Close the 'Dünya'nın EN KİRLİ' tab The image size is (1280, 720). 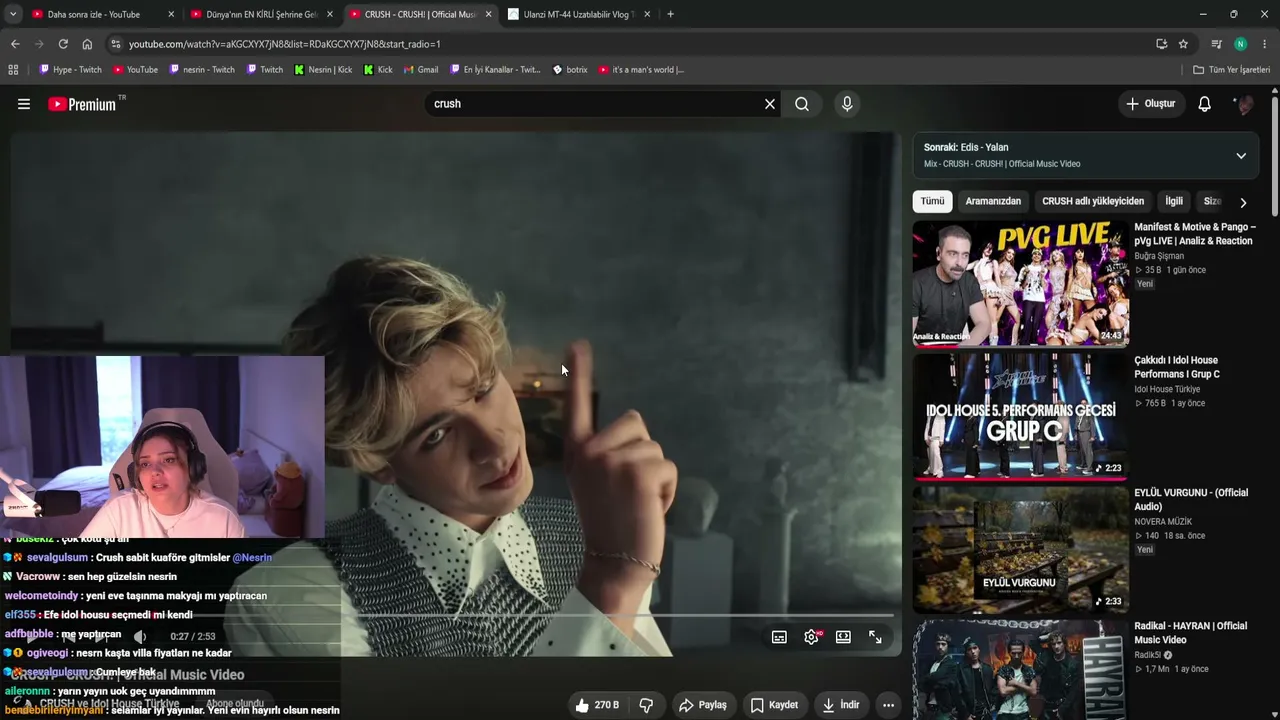(x=330, y=14)
